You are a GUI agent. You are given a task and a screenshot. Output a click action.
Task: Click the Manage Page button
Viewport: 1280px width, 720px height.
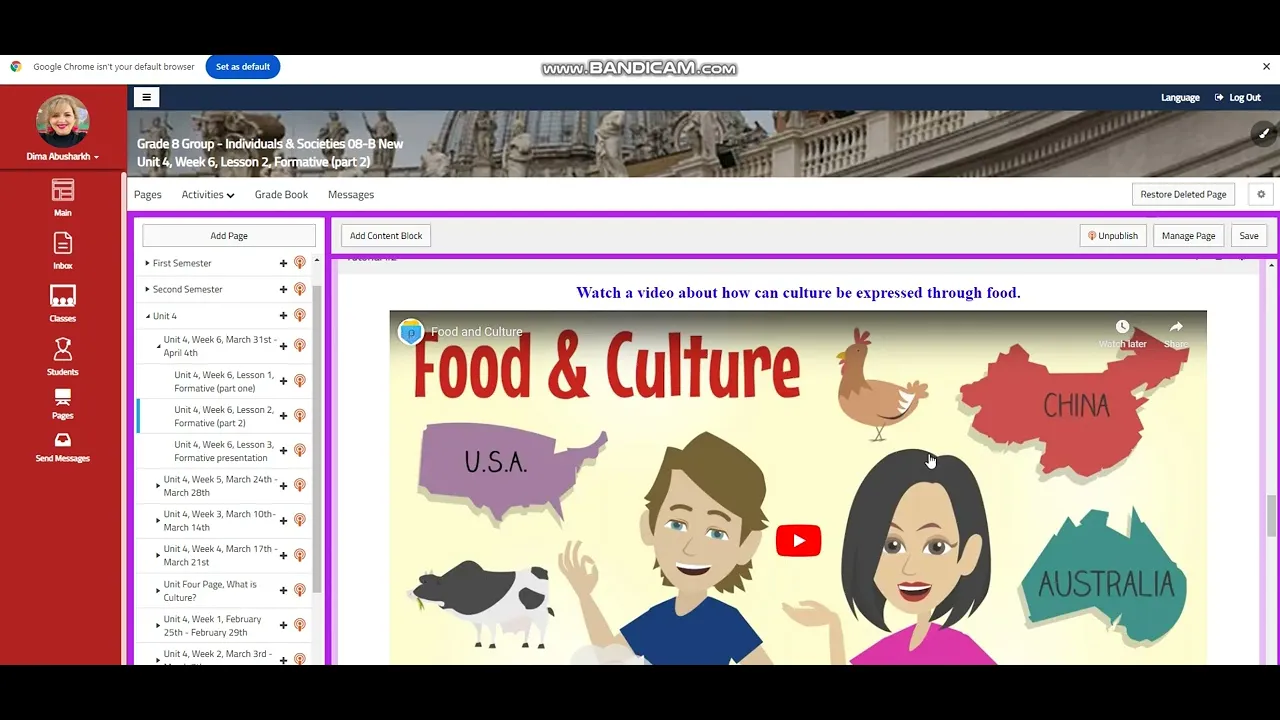click(x=1188, y=236)
